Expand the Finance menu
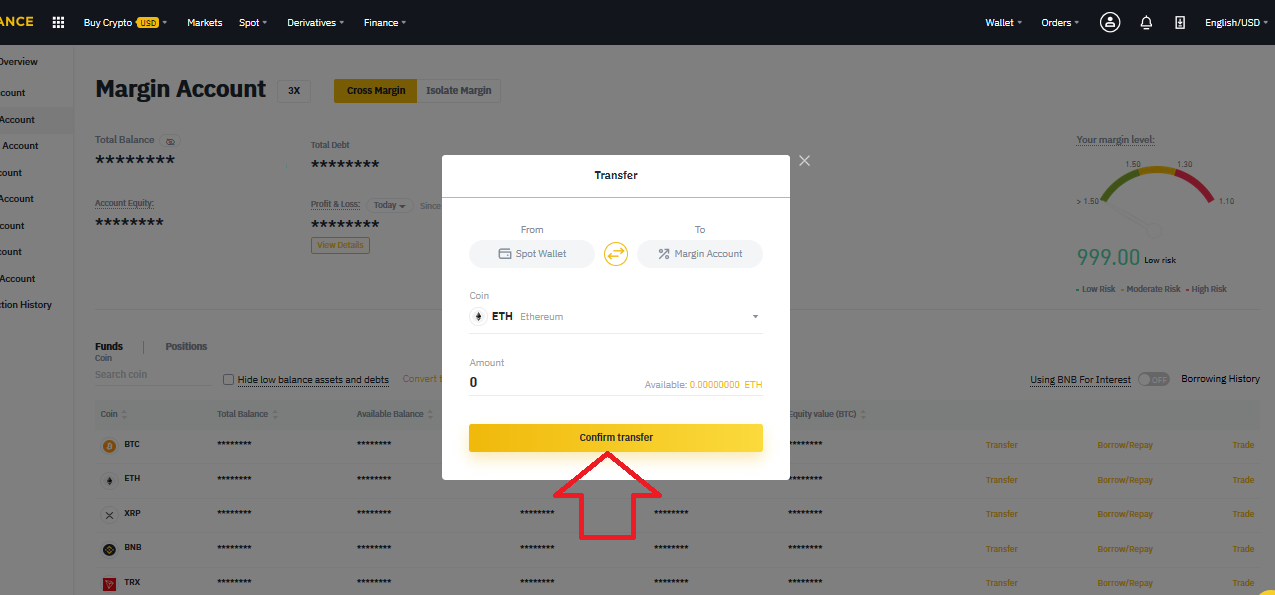Viewport: 1275px width, 595px height. 385,22
